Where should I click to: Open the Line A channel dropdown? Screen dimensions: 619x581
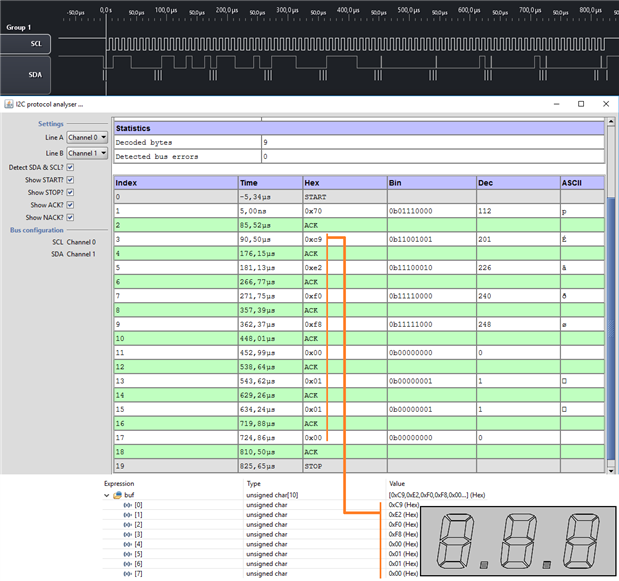click(x=87, y=137)
